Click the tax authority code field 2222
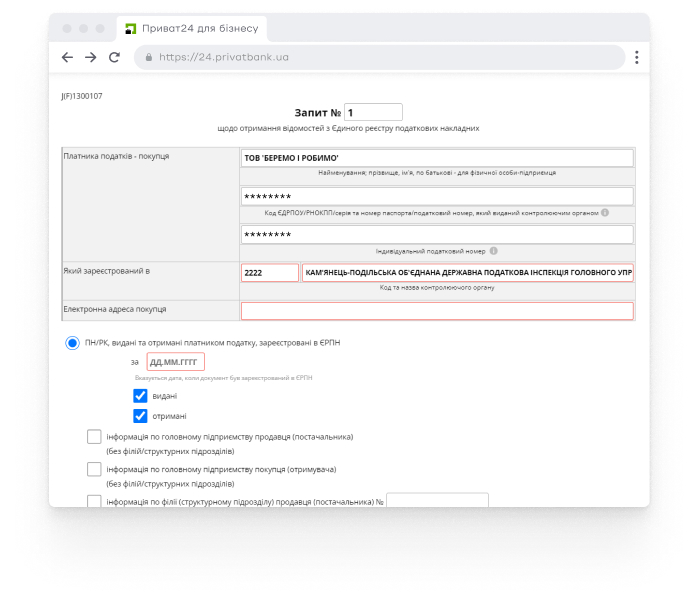This screenshot has height=604, width=698. point(269,273)
